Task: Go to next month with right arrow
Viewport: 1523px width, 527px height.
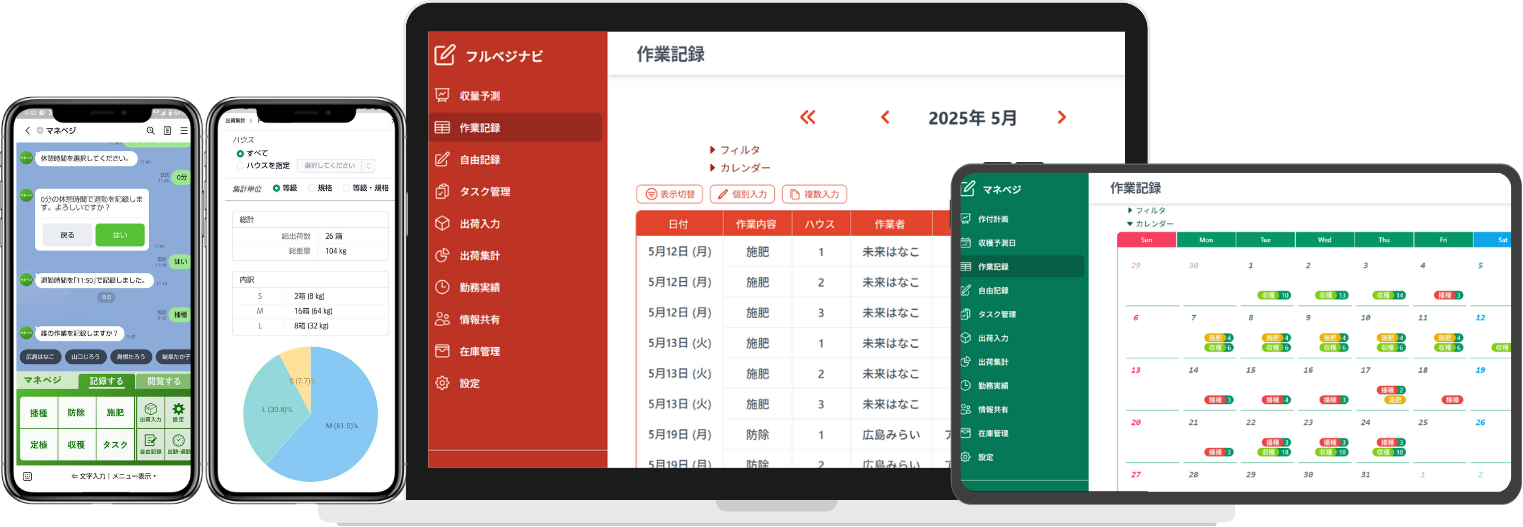Action: pyautogui.click(x=1061, y=118)
